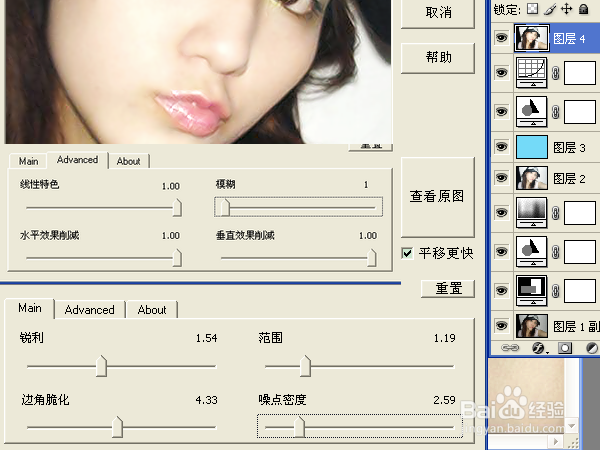This screenshot has width=600, height=450.
Task: Hide 图层 1 副本 layer eye
Action: [502, 326]
